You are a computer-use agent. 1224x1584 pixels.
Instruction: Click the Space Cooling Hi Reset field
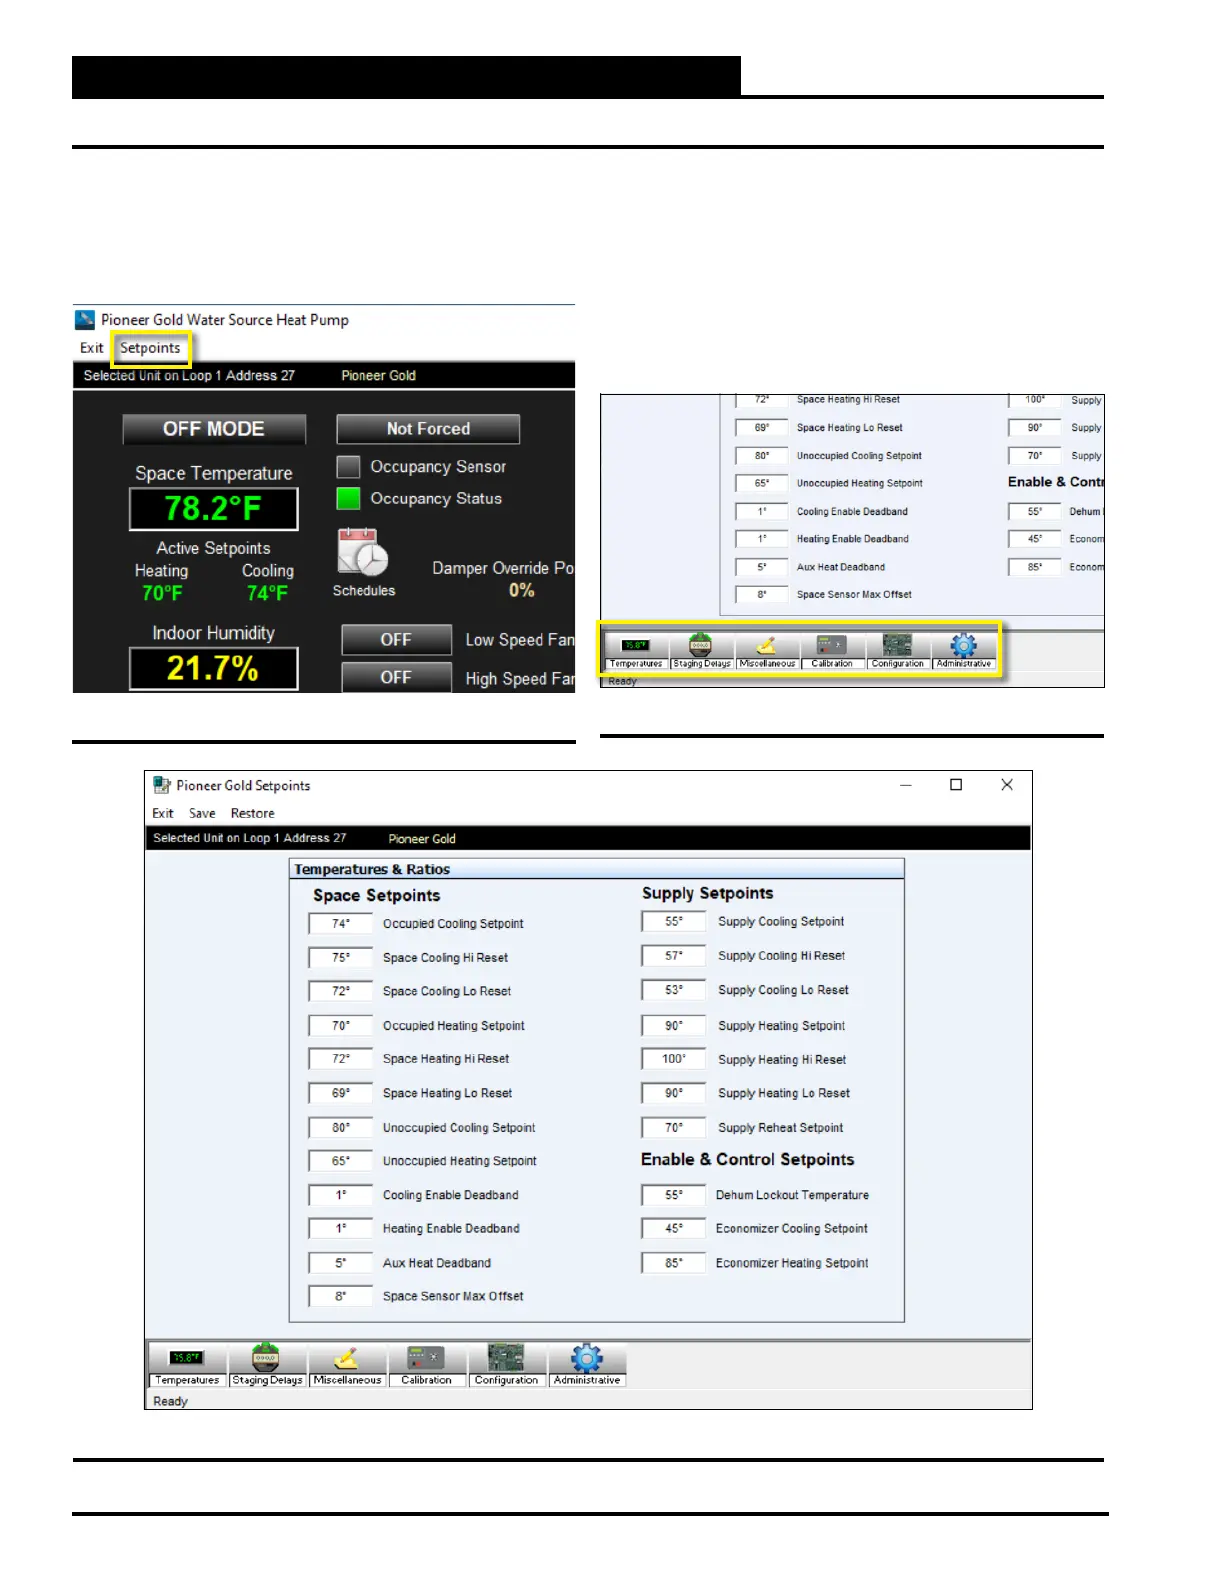(x=340, y=958)
